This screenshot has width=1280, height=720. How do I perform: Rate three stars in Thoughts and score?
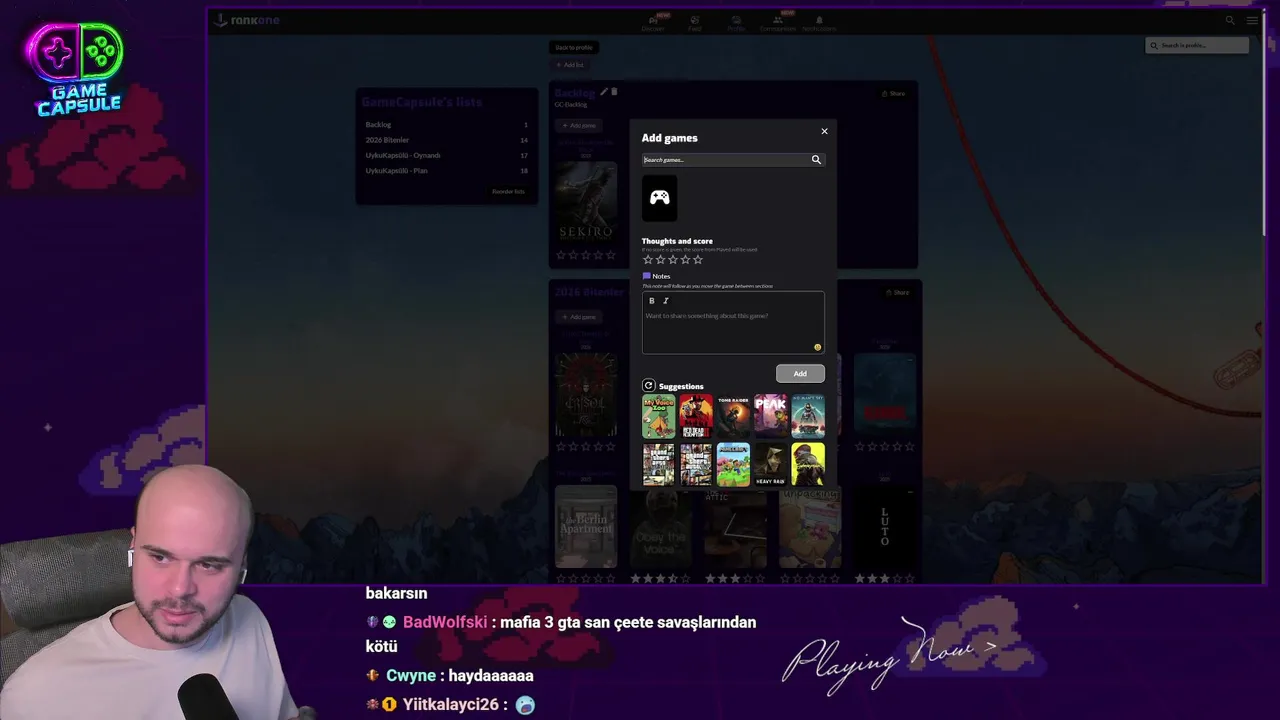(x=672, y=259)
